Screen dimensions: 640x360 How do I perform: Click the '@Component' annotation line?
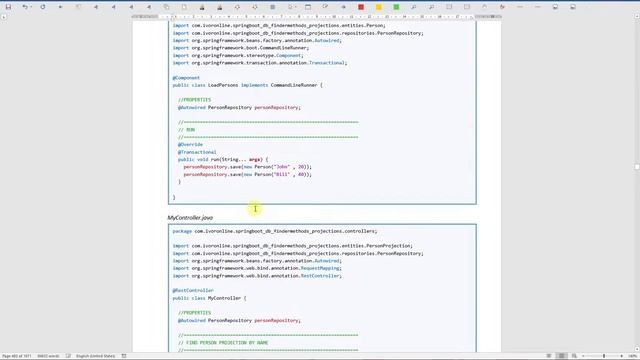coord(186,78)
